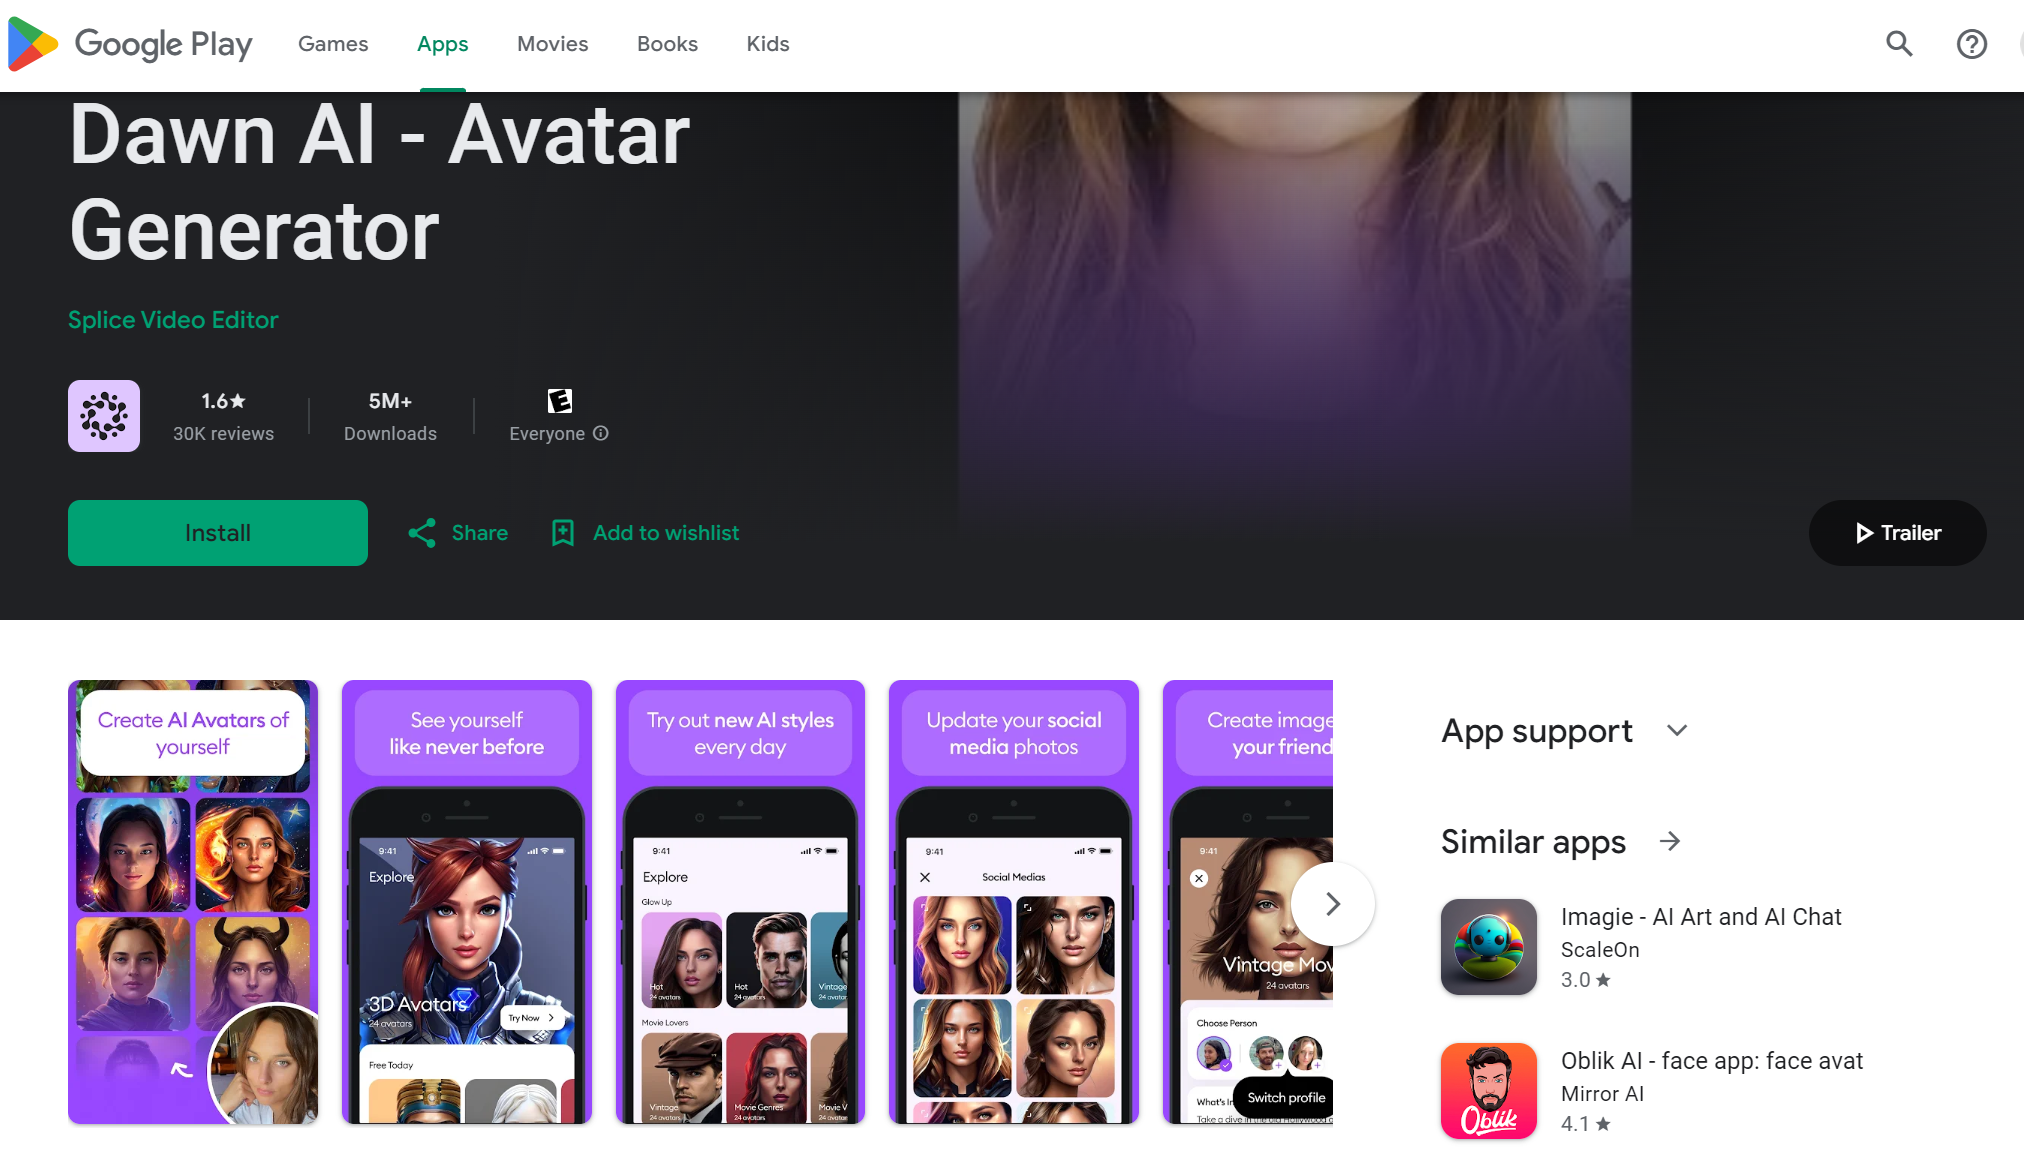
Task: Click the Share icon for Dawn AI
Action: (x=424, y=533)
